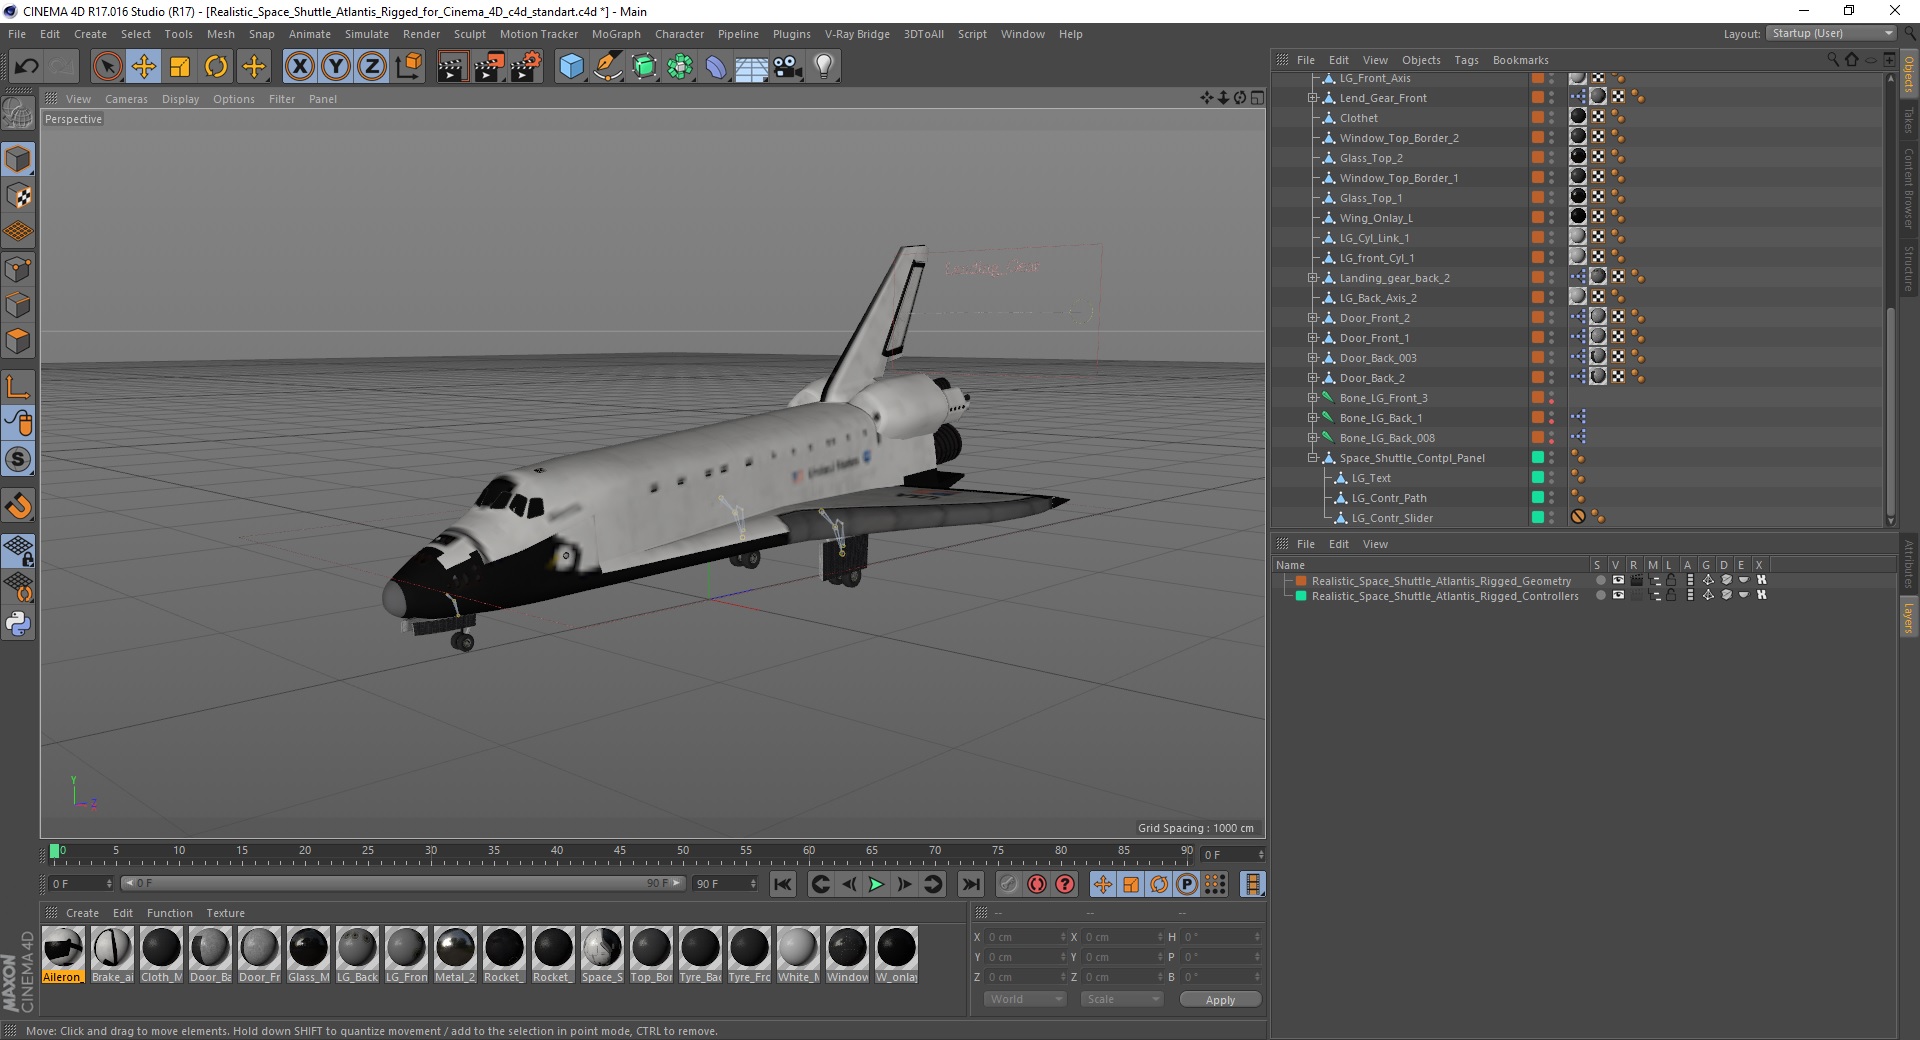Switch to Texture mode icon
The height and width of the screenshot is (1040, 1920).
click(x=18, y=196)
